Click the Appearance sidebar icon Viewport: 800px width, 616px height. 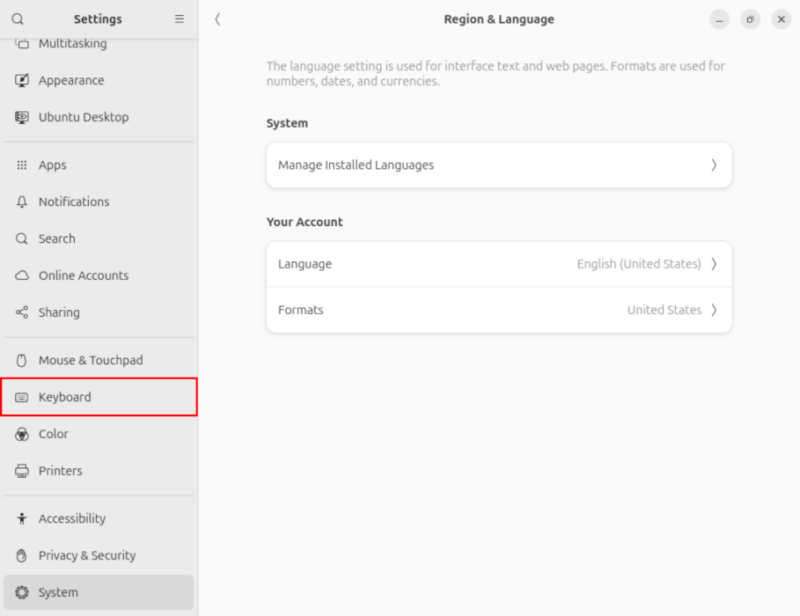22,80
